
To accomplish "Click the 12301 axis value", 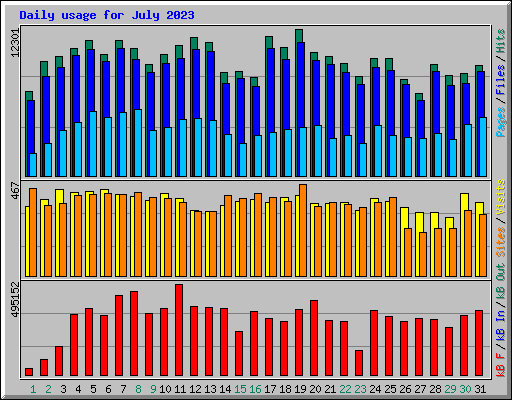I will click(16, 43).
